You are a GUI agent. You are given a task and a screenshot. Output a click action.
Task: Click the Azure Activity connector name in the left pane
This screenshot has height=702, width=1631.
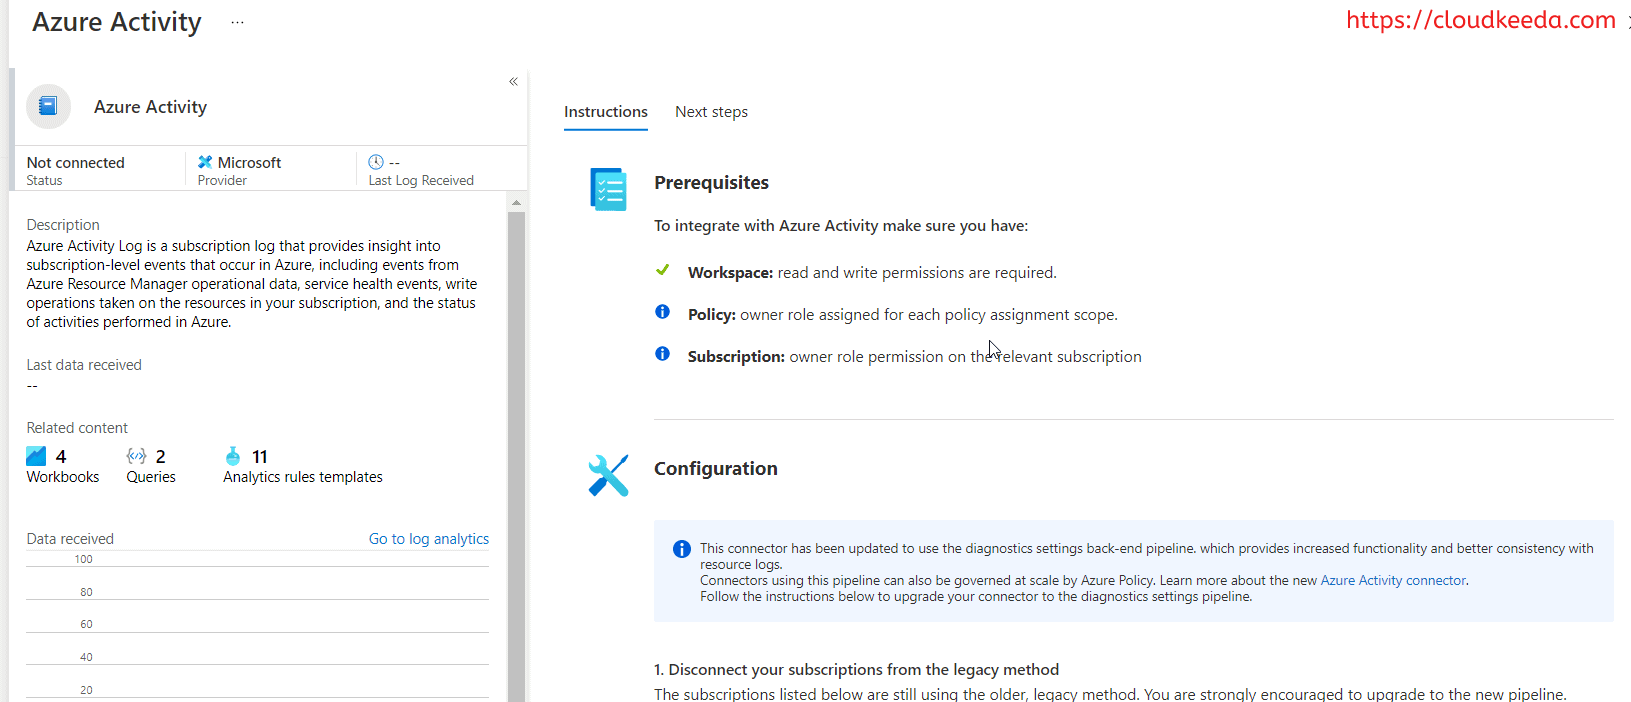click(150, 107)
